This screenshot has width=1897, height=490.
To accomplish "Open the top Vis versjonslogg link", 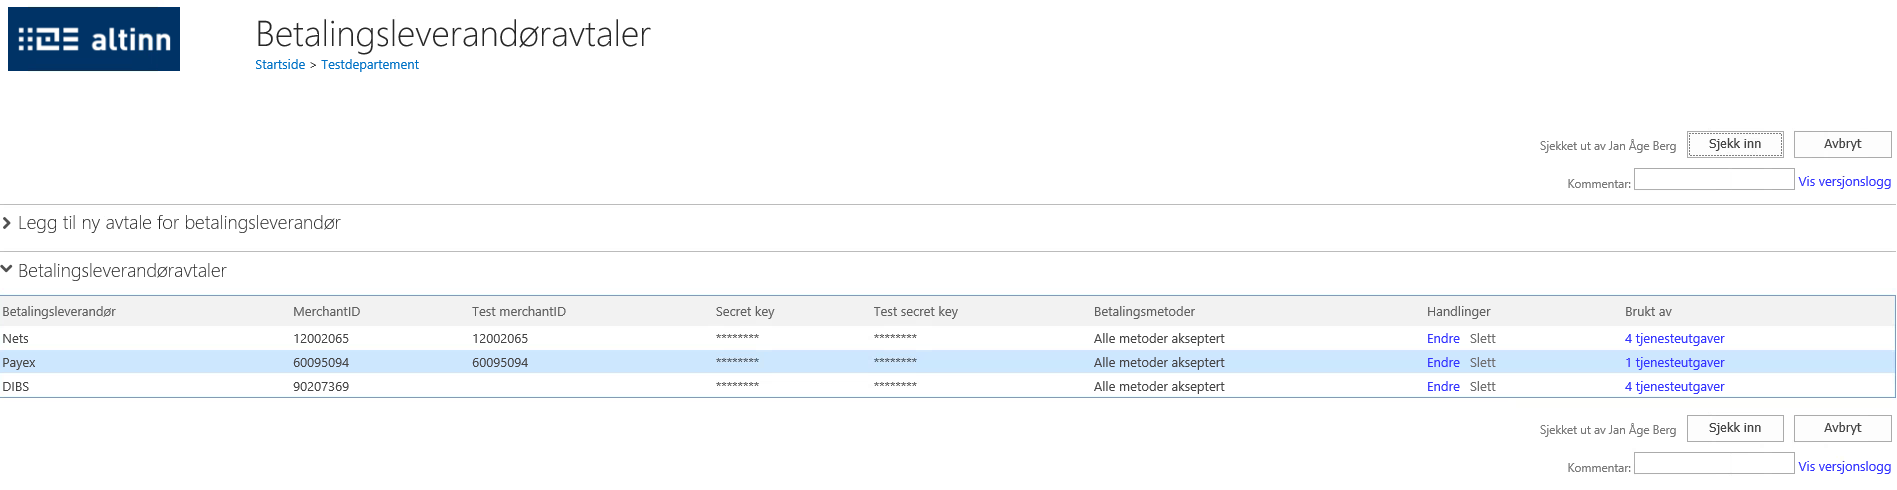I will [x=1845, y=182].
